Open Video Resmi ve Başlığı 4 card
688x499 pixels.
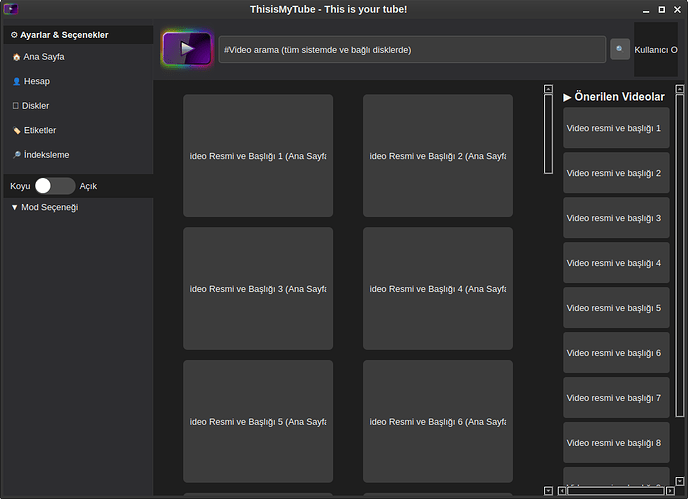coord(438,289)
